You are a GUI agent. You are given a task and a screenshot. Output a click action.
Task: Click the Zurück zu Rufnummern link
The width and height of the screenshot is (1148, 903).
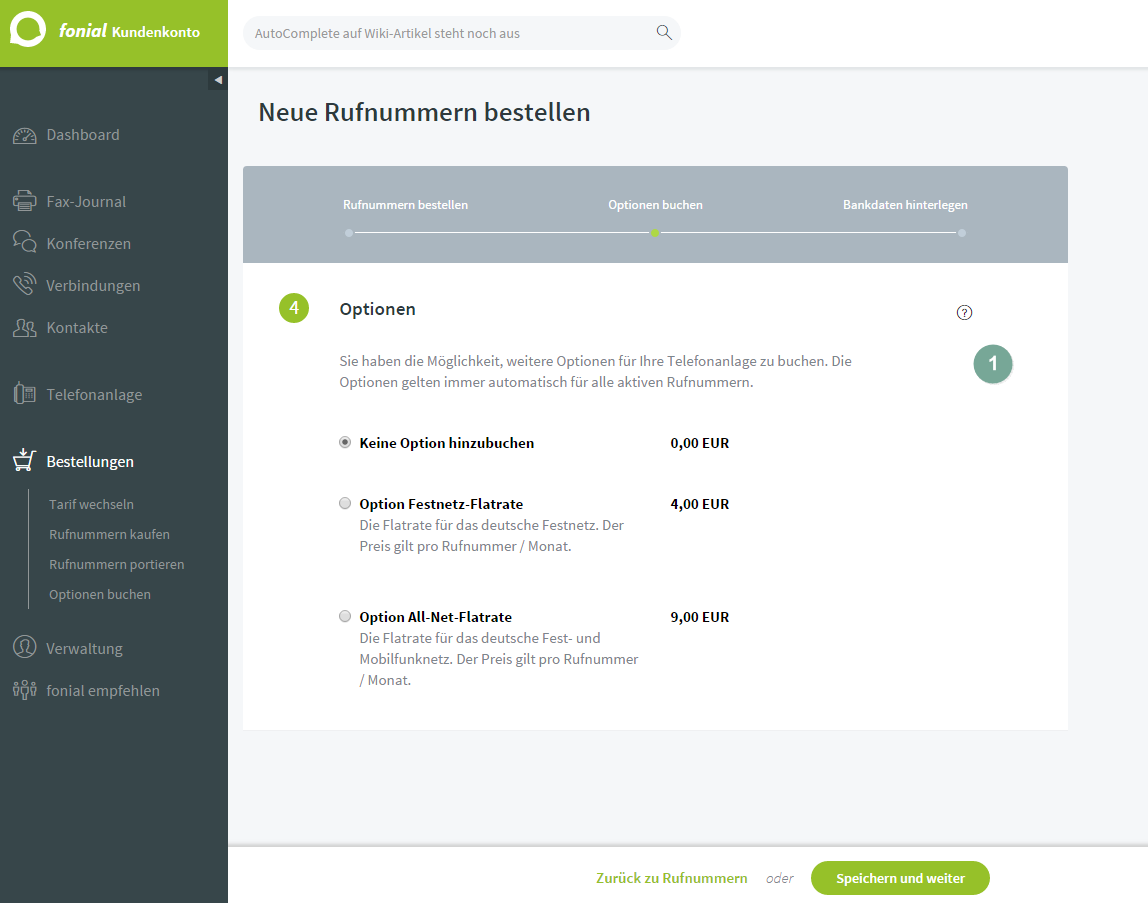coord(671,877)
